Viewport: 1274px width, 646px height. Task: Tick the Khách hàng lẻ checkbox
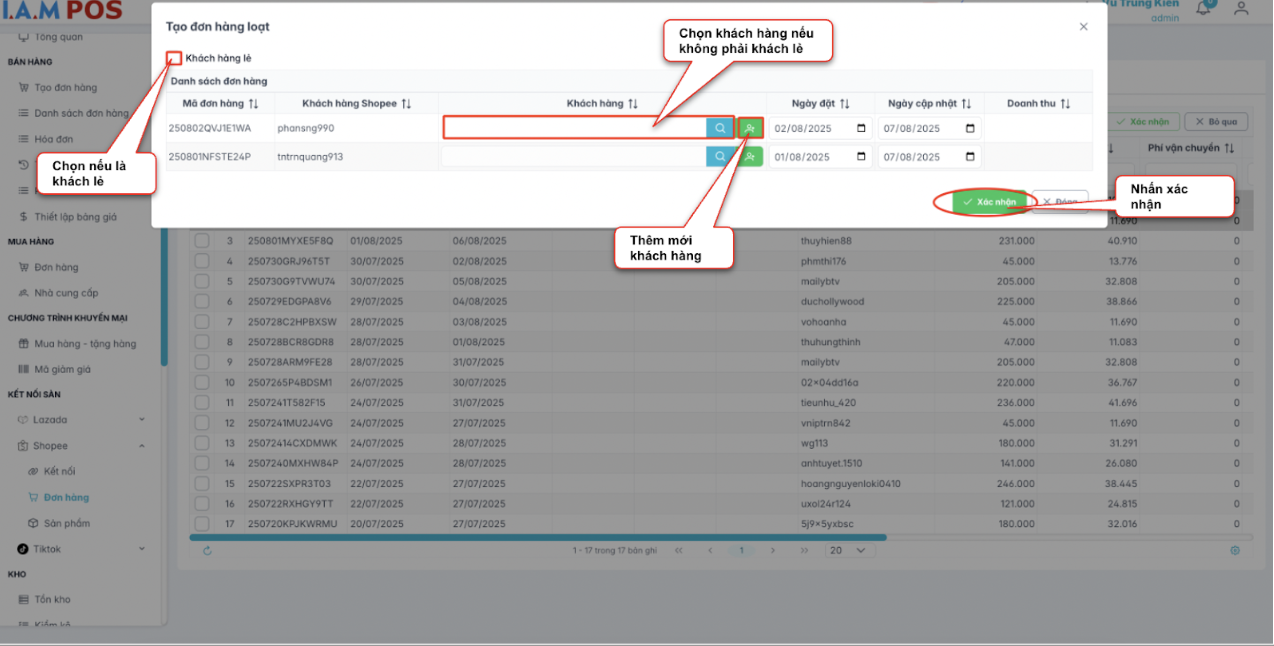click(x=174, y=58)
